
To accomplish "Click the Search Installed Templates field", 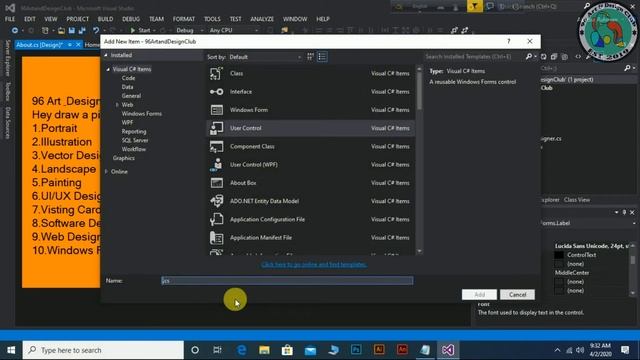I will 473,57.
